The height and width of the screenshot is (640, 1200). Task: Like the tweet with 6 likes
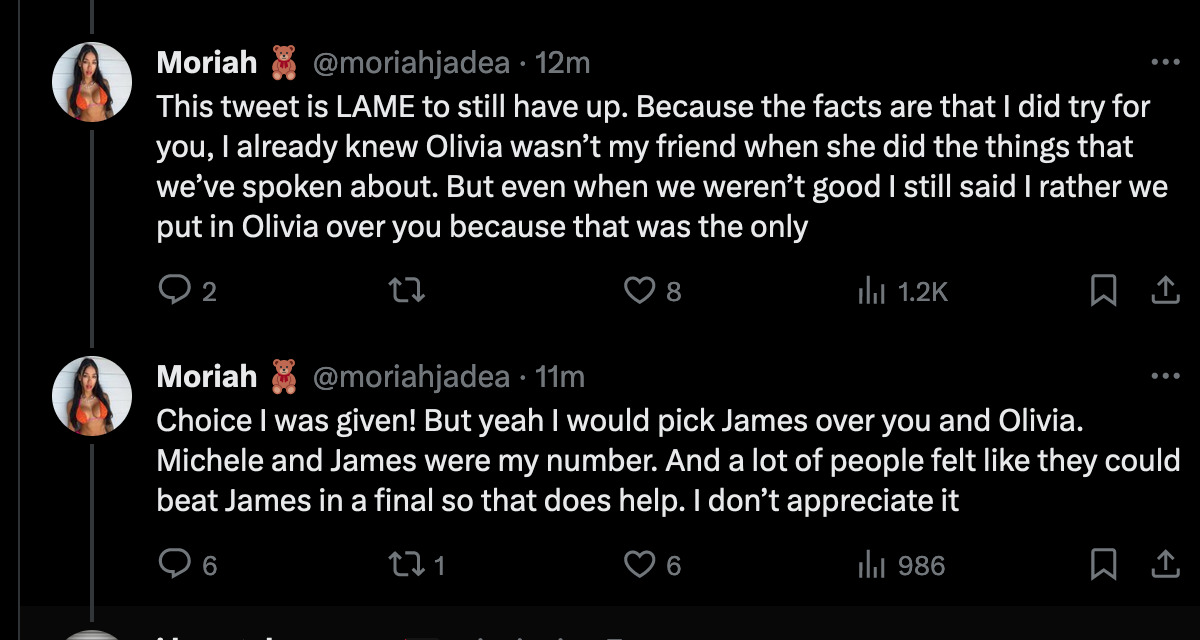[x=653, y=565]
